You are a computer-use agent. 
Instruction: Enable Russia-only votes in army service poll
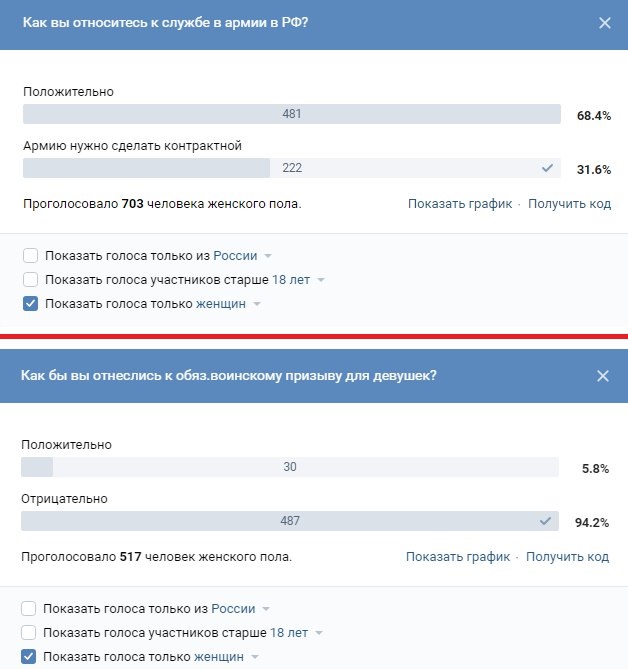tap(31, 256)
